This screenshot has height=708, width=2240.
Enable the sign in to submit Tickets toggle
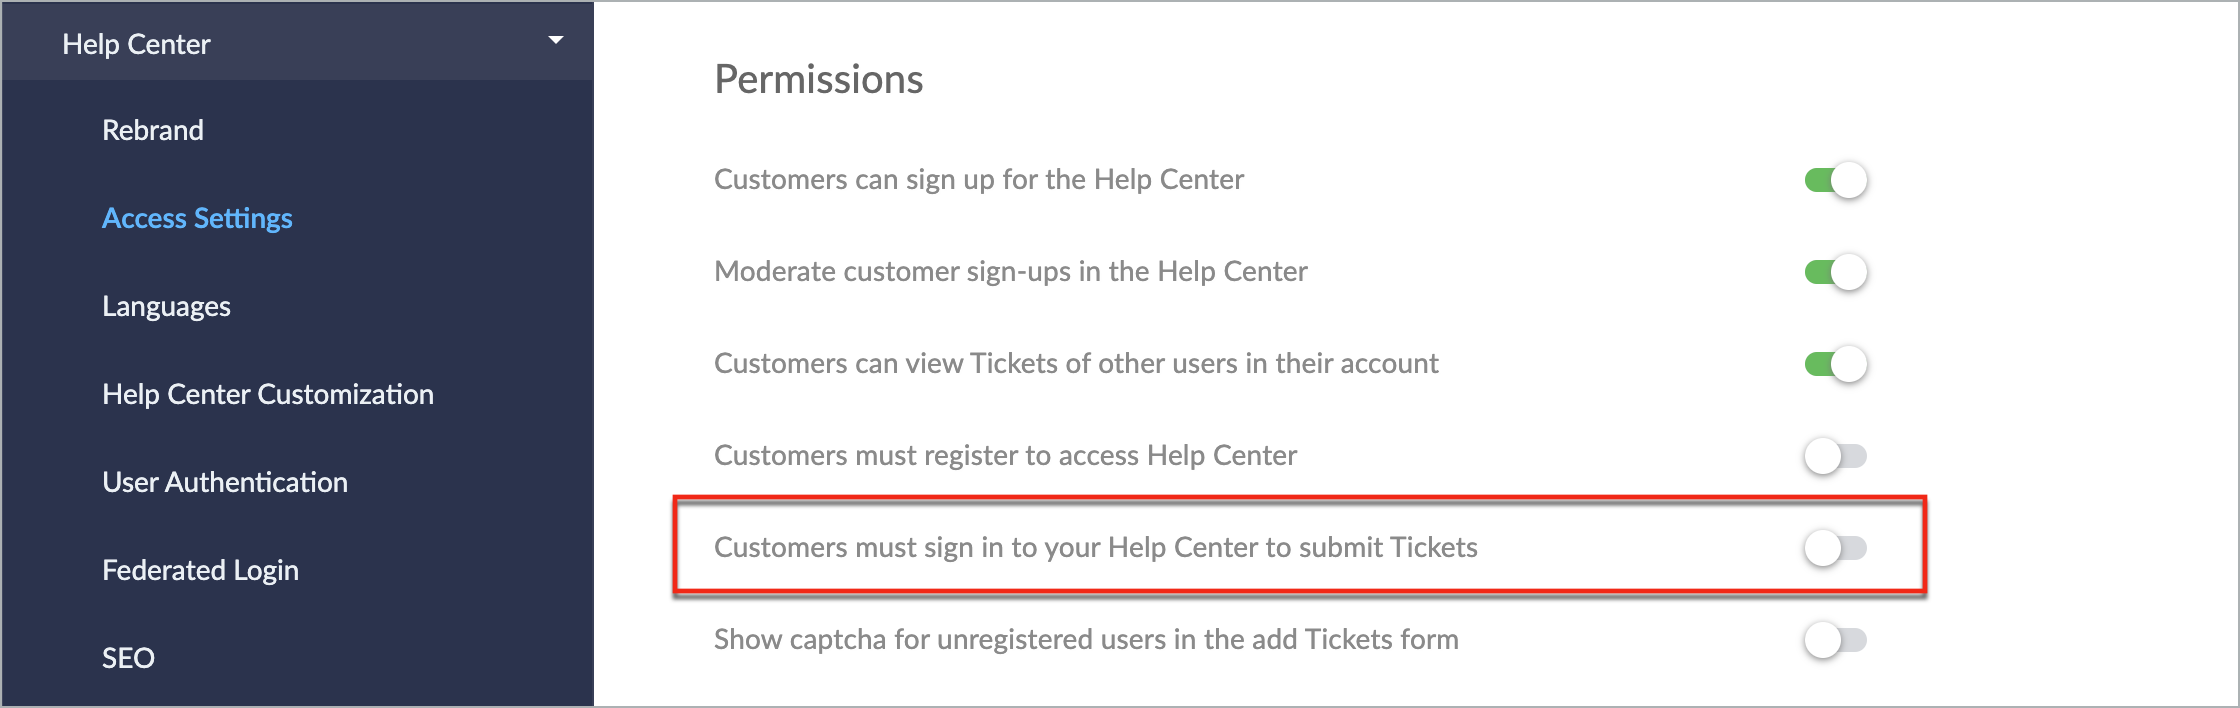pos(1835,548)
